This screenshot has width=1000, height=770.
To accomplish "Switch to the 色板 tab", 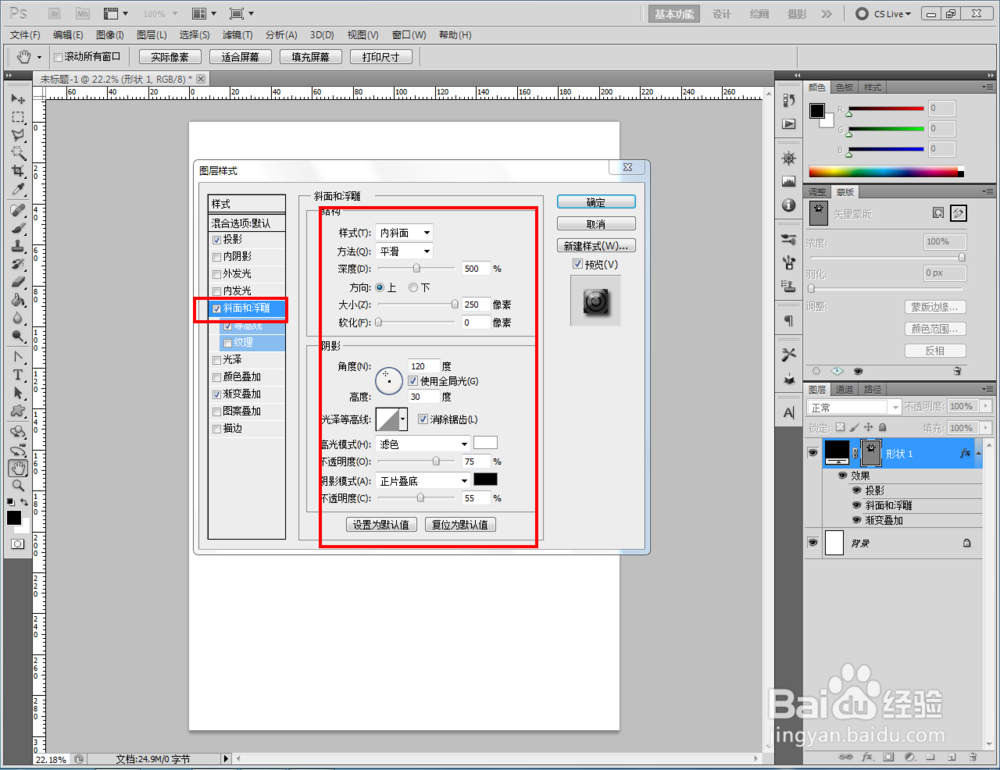I will (844, 87).
